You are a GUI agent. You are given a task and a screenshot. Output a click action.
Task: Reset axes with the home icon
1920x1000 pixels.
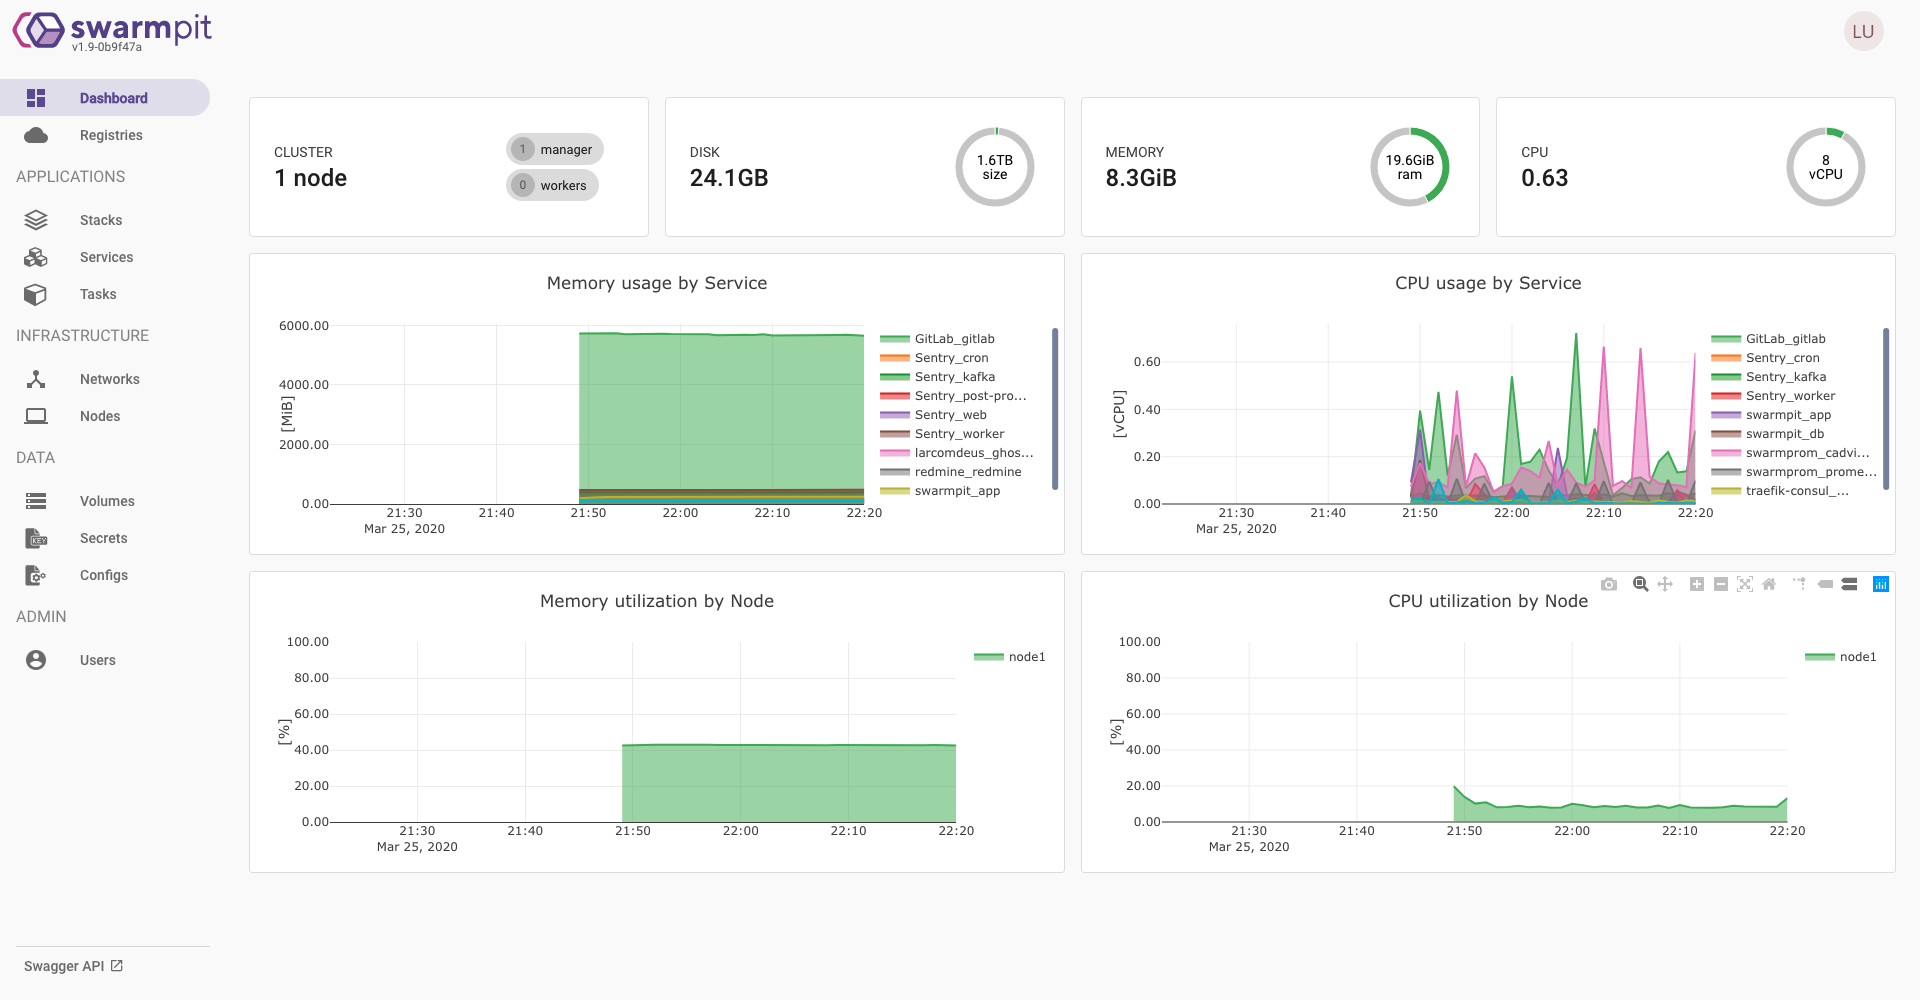1770,584
